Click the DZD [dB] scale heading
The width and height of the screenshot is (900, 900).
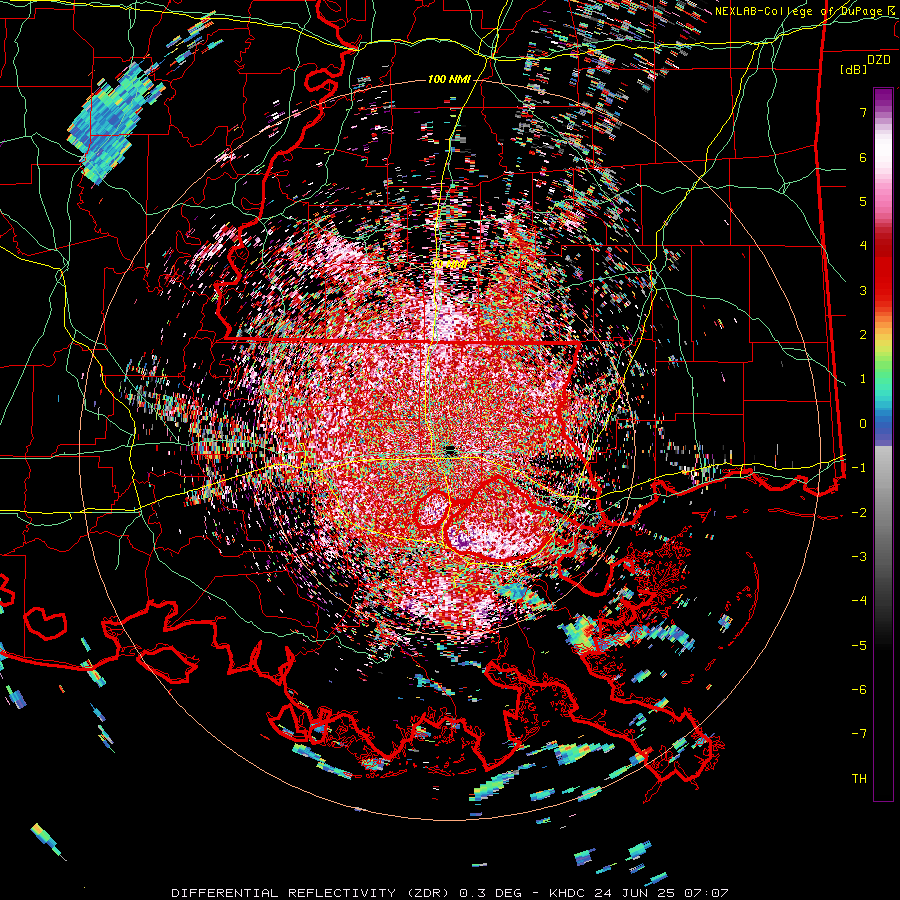866,64
